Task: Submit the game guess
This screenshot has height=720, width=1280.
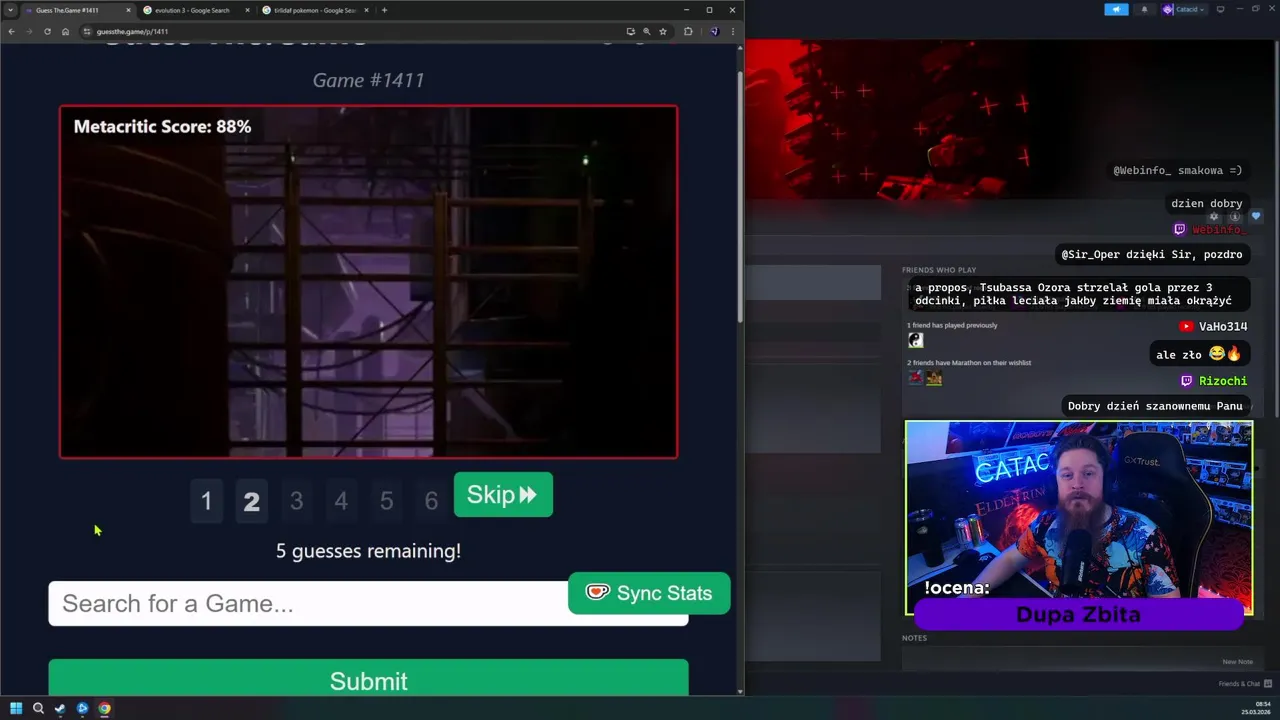Action: [368, 681]
